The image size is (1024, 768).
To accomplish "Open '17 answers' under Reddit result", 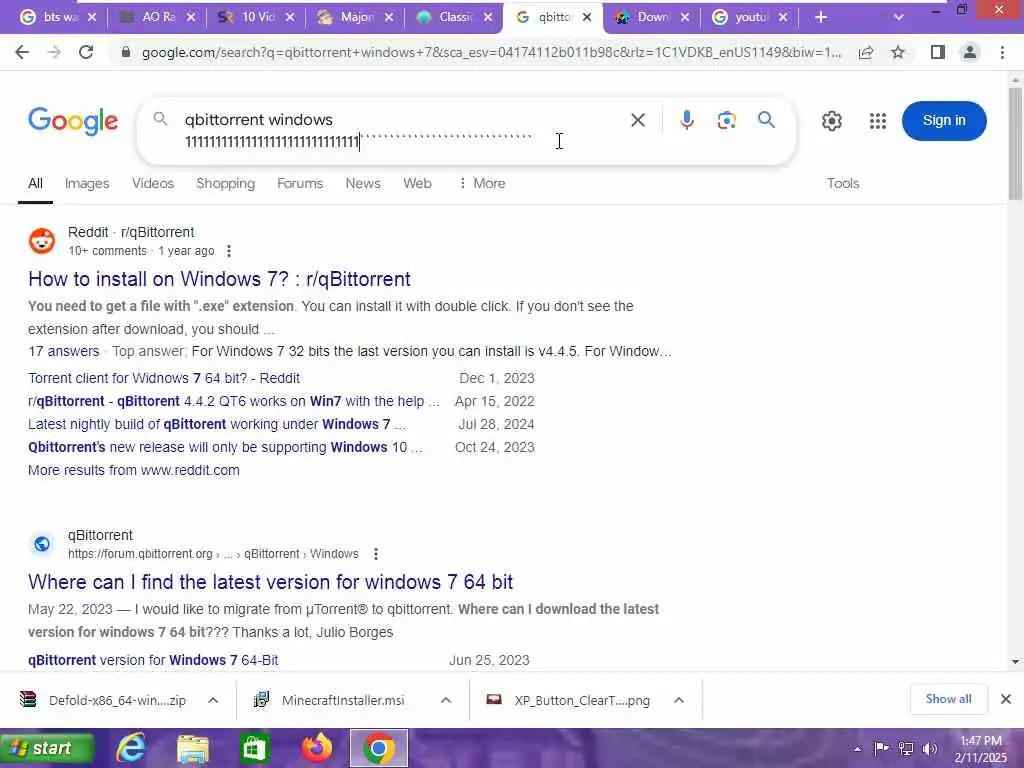I will click(63, 351).
